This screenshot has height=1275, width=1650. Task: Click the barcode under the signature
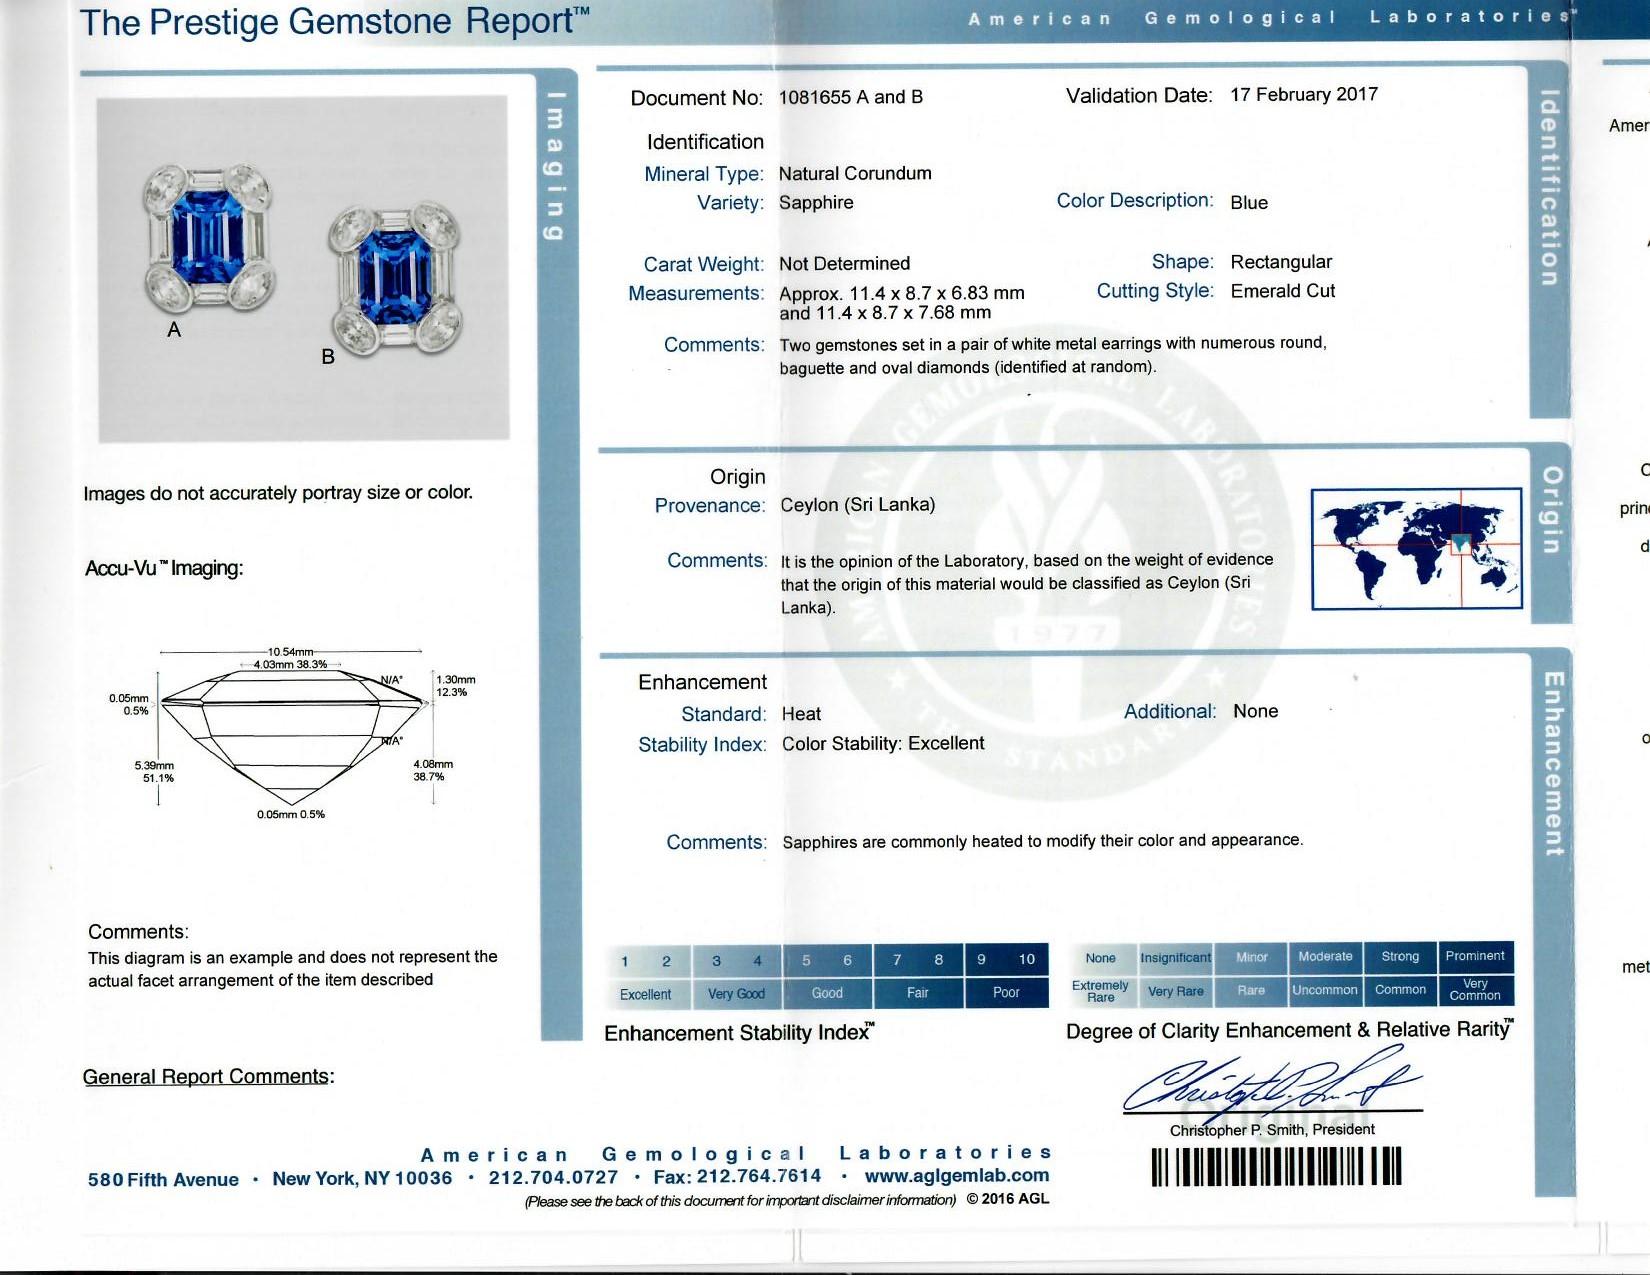[1276, 1166]
